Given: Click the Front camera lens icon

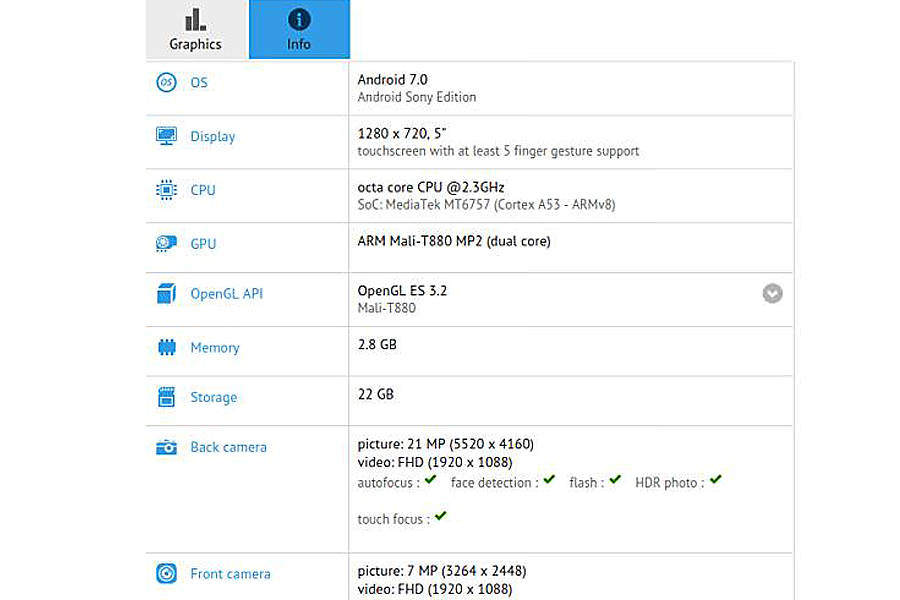Looking at the screenshot, I should [166, 574].
